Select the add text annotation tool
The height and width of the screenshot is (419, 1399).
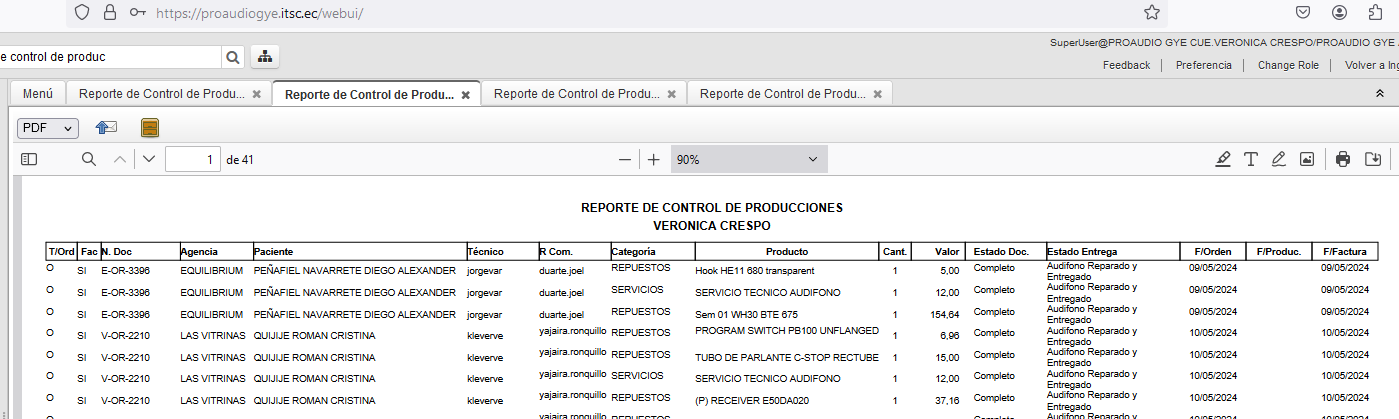[1250, 159]
